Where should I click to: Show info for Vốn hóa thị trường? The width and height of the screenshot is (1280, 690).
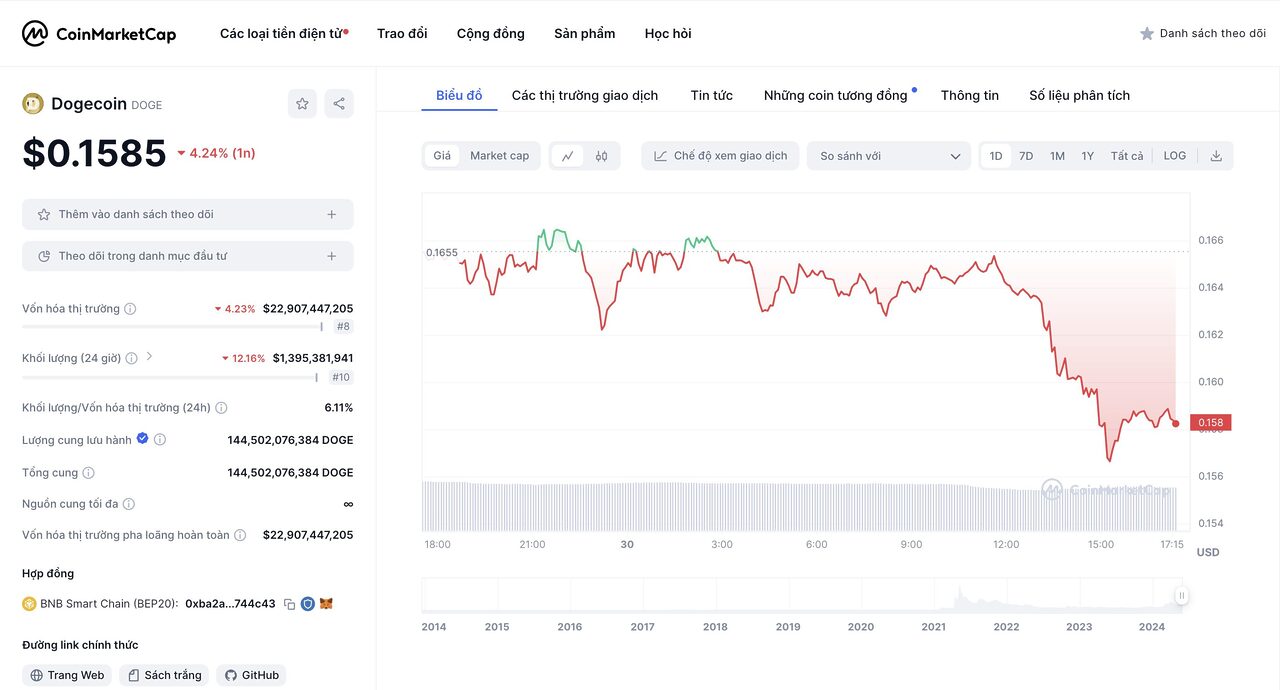point(130,309)
